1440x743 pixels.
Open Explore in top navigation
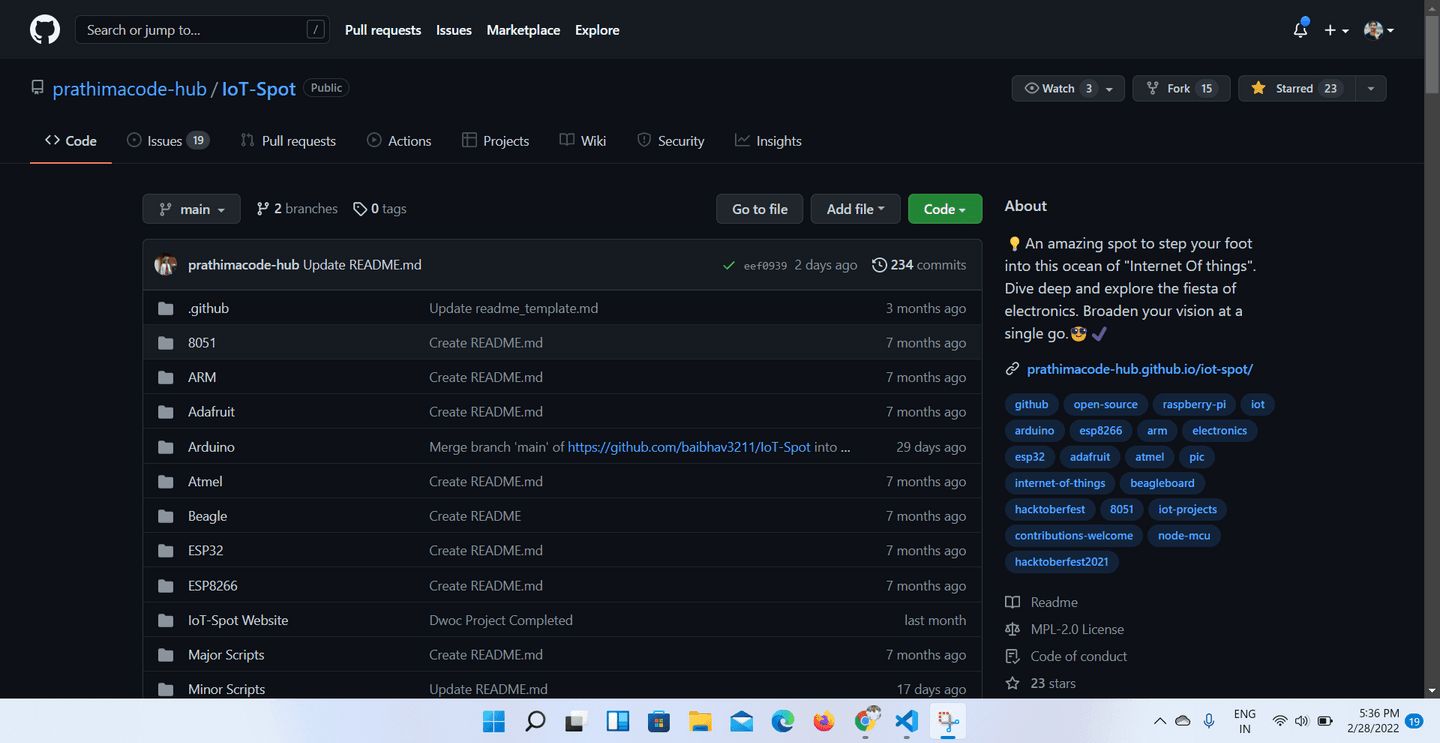(597, 30)
